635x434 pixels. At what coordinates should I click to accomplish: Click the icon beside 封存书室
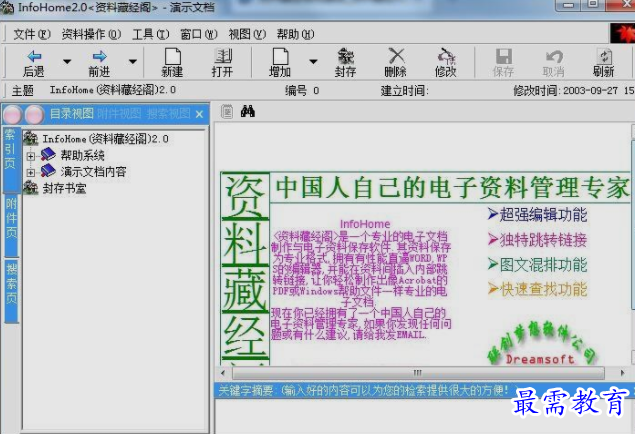(x=30, y=188)
